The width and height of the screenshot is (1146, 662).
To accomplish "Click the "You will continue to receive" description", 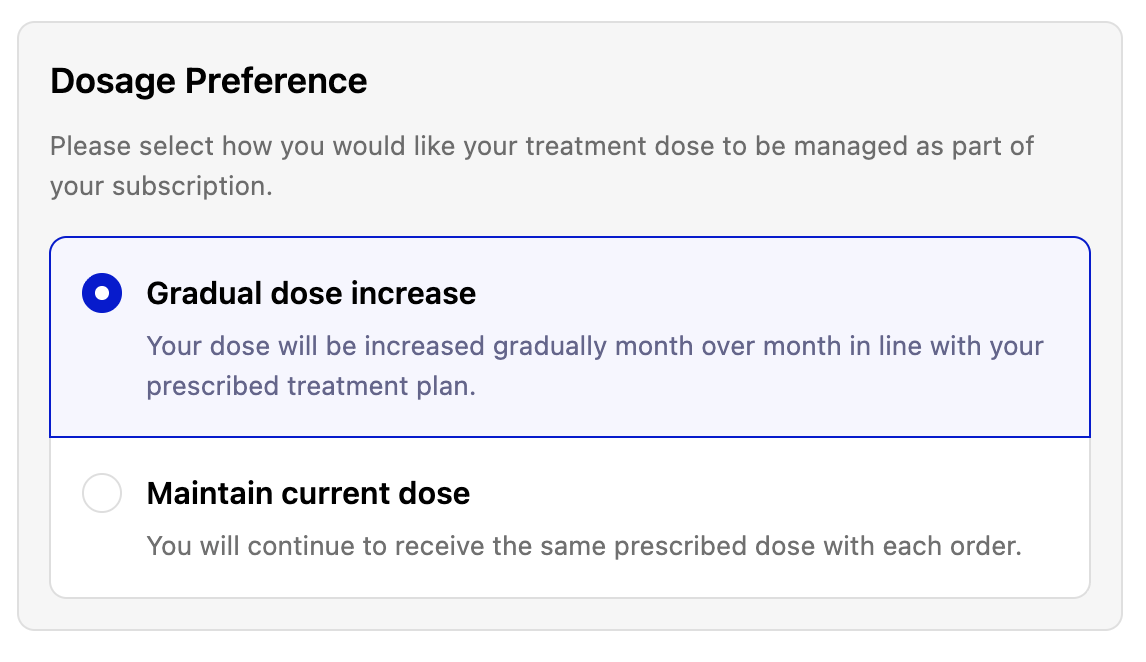I will coord(584,547).
